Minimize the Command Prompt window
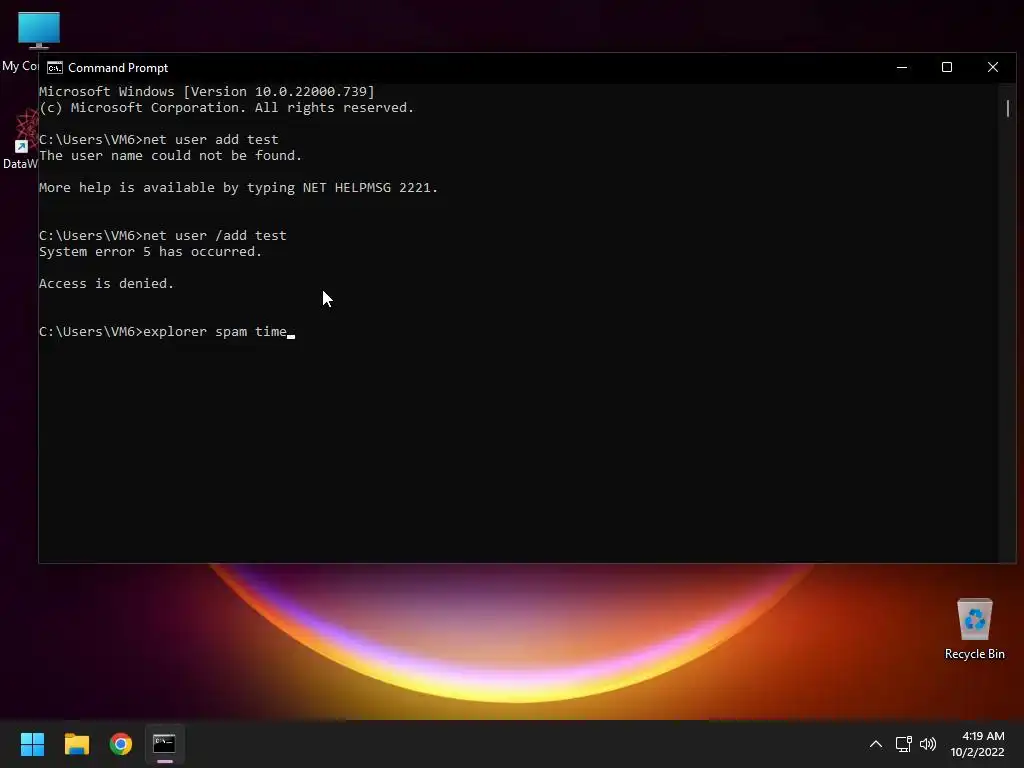1024x768 pixels. pyautogui.click(x=902, y=67)
